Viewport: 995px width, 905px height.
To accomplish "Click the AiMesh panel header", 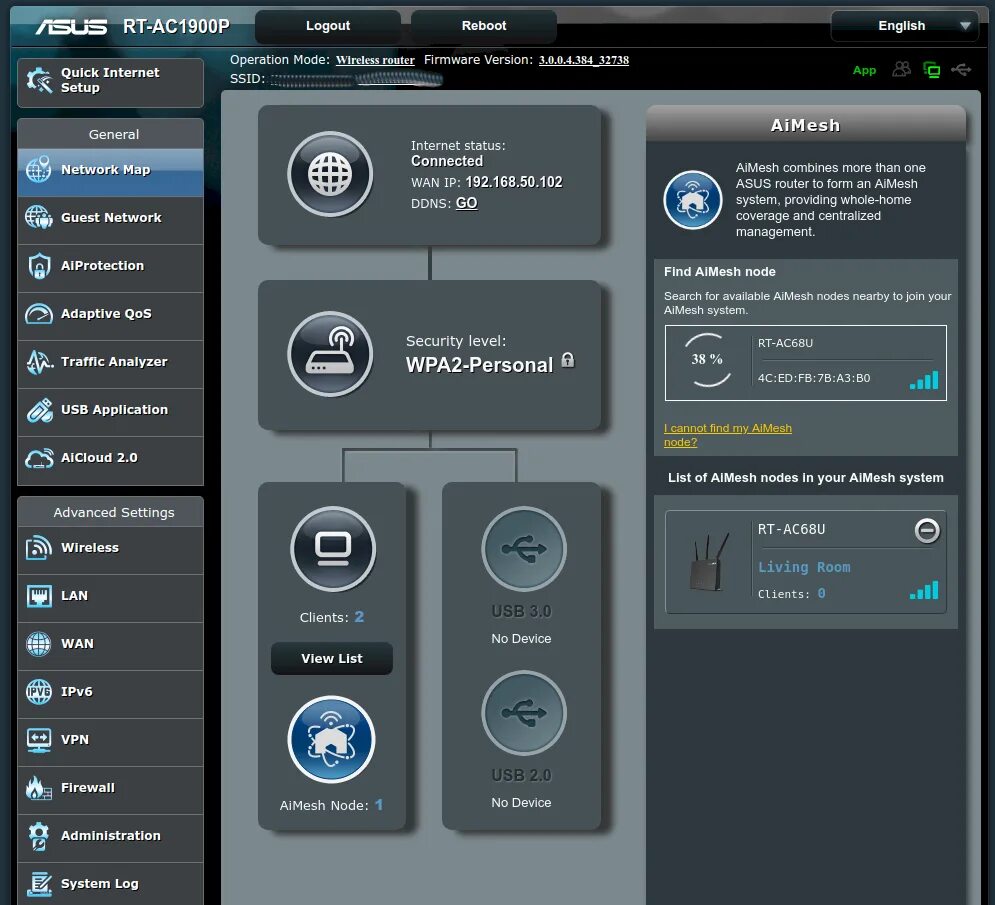I will click(805, 124).
